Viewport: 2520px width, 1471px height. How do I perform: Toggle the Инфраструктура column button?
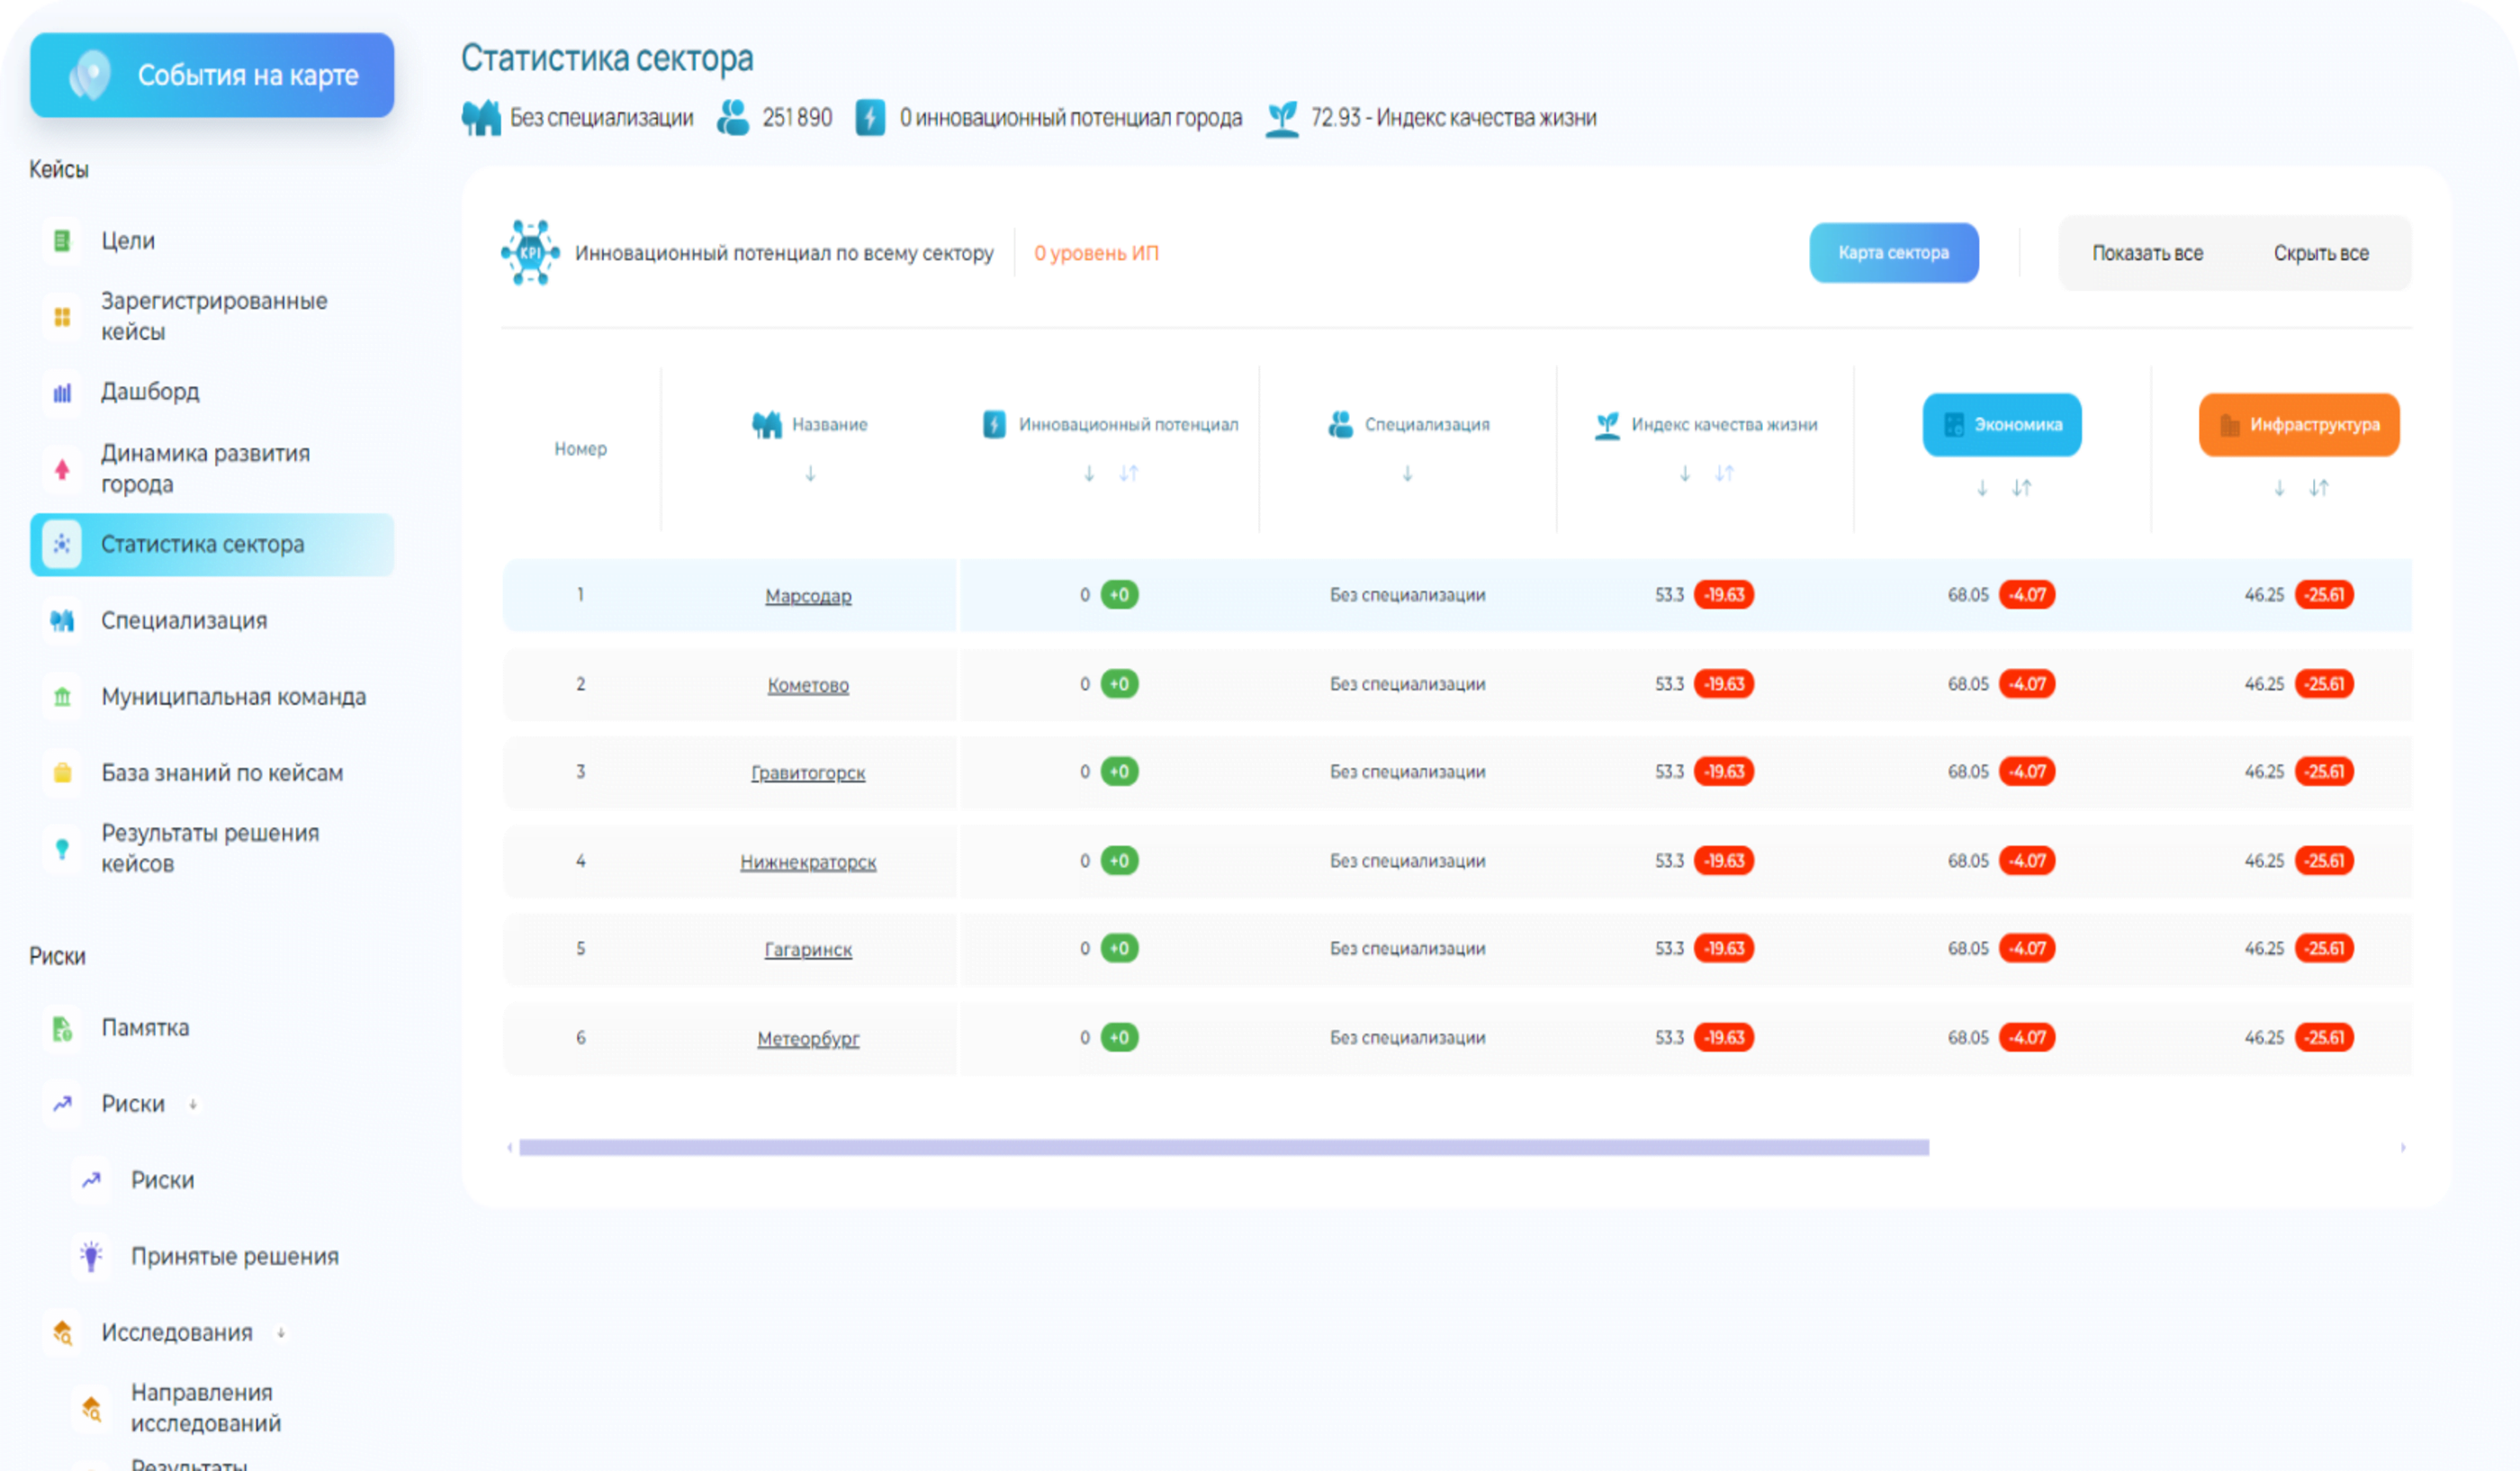[x=2298, y=425]
